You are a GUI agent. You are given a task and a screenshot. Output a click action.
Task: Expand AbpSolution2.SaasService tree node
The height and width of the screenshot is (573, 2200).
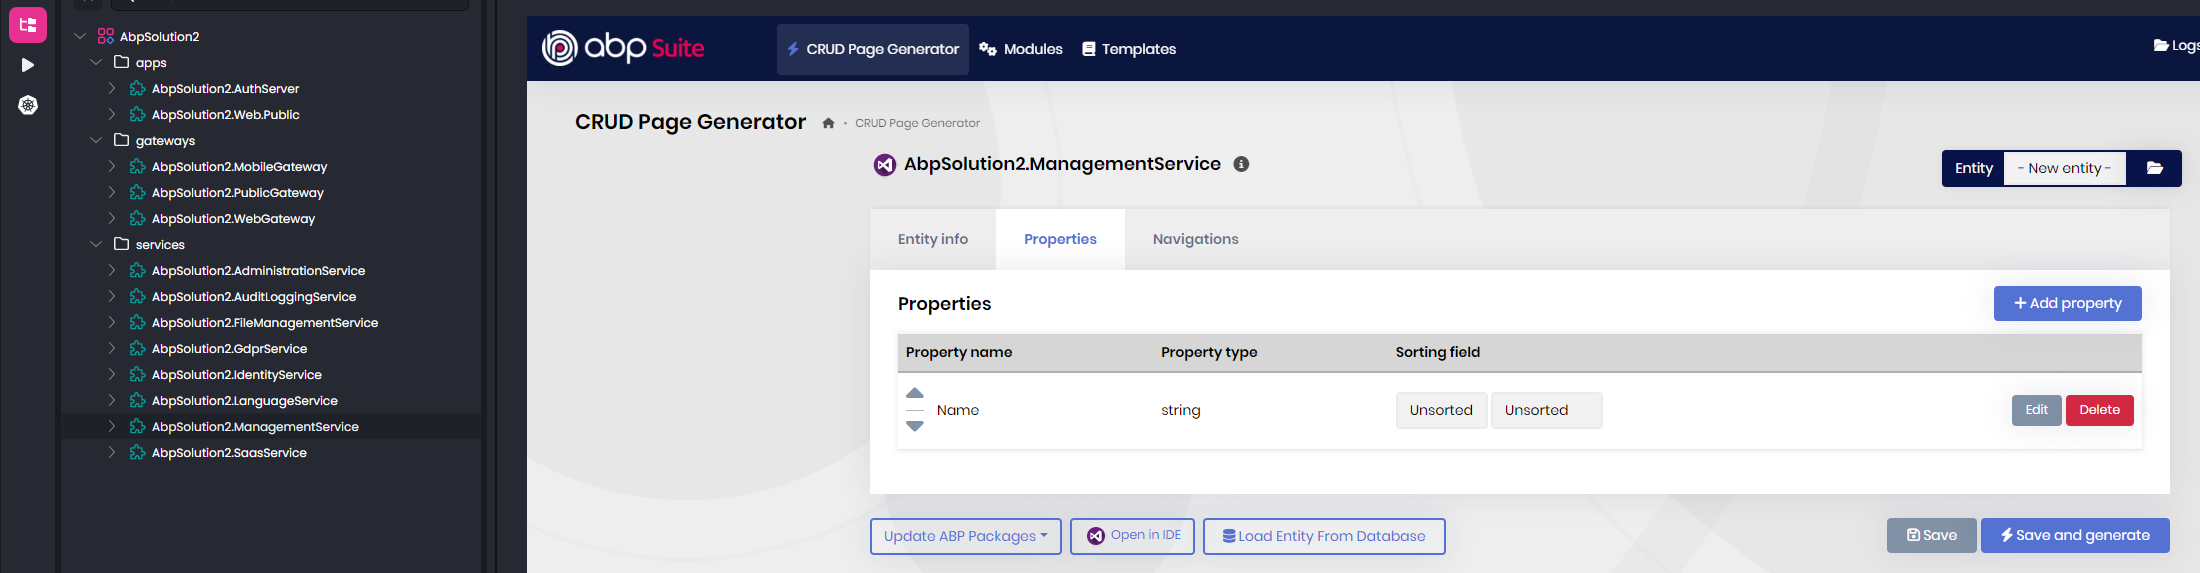coord(112,453)
